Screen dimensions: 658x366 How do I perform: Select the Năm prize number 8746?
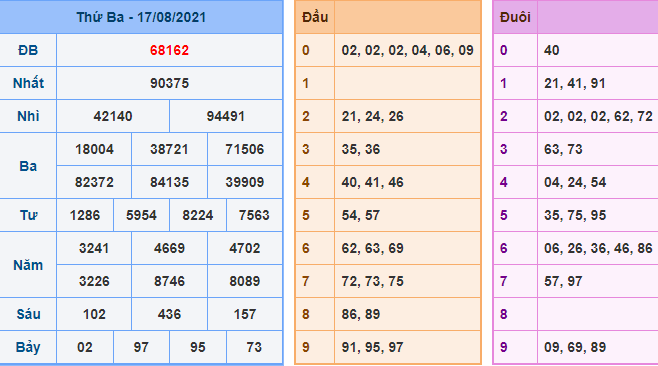[170, 281]
